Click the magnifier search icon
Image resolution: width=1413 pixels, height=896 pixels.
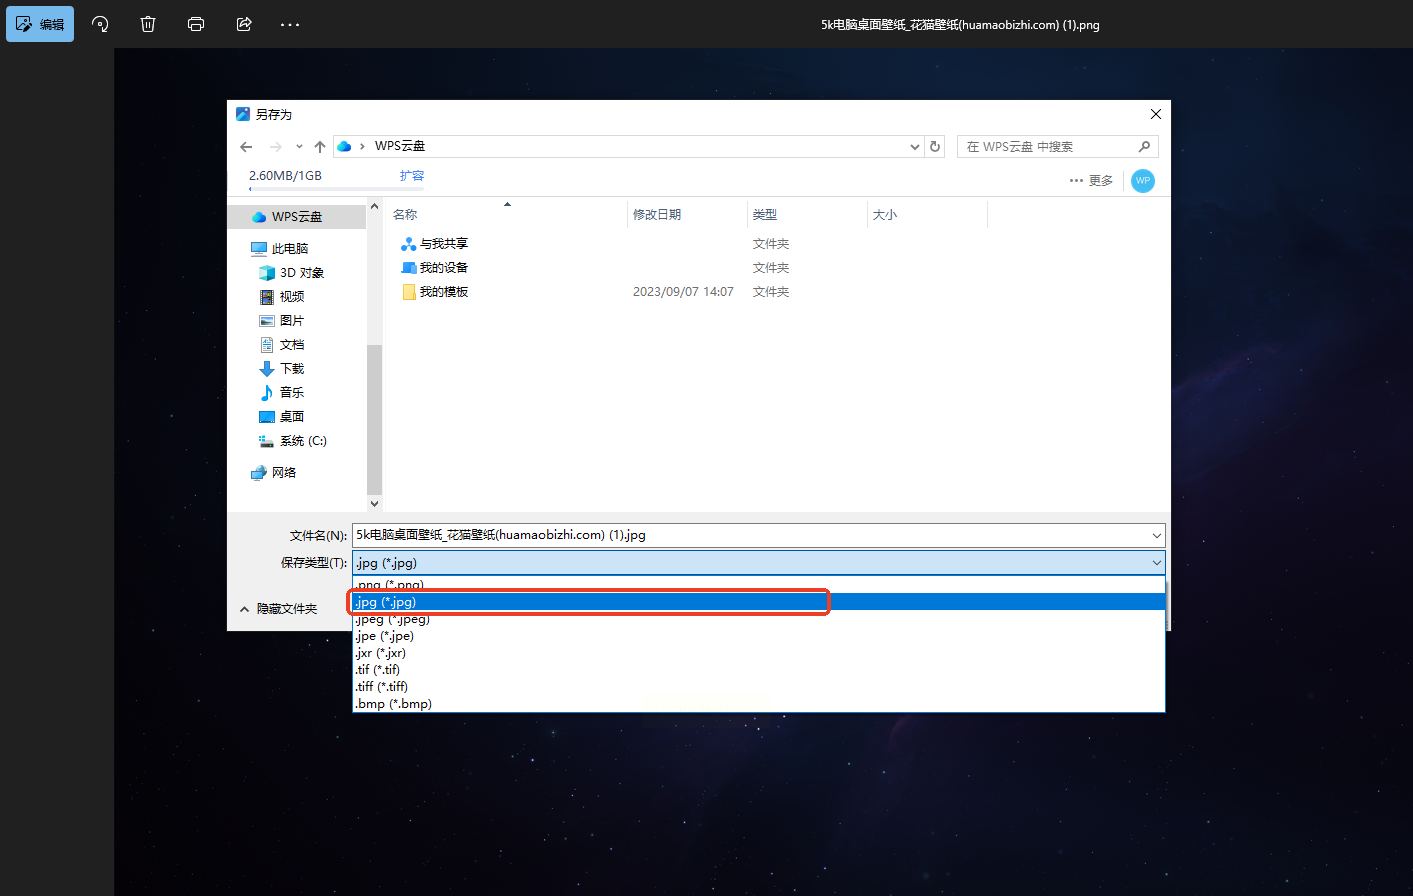[1145, 147]
